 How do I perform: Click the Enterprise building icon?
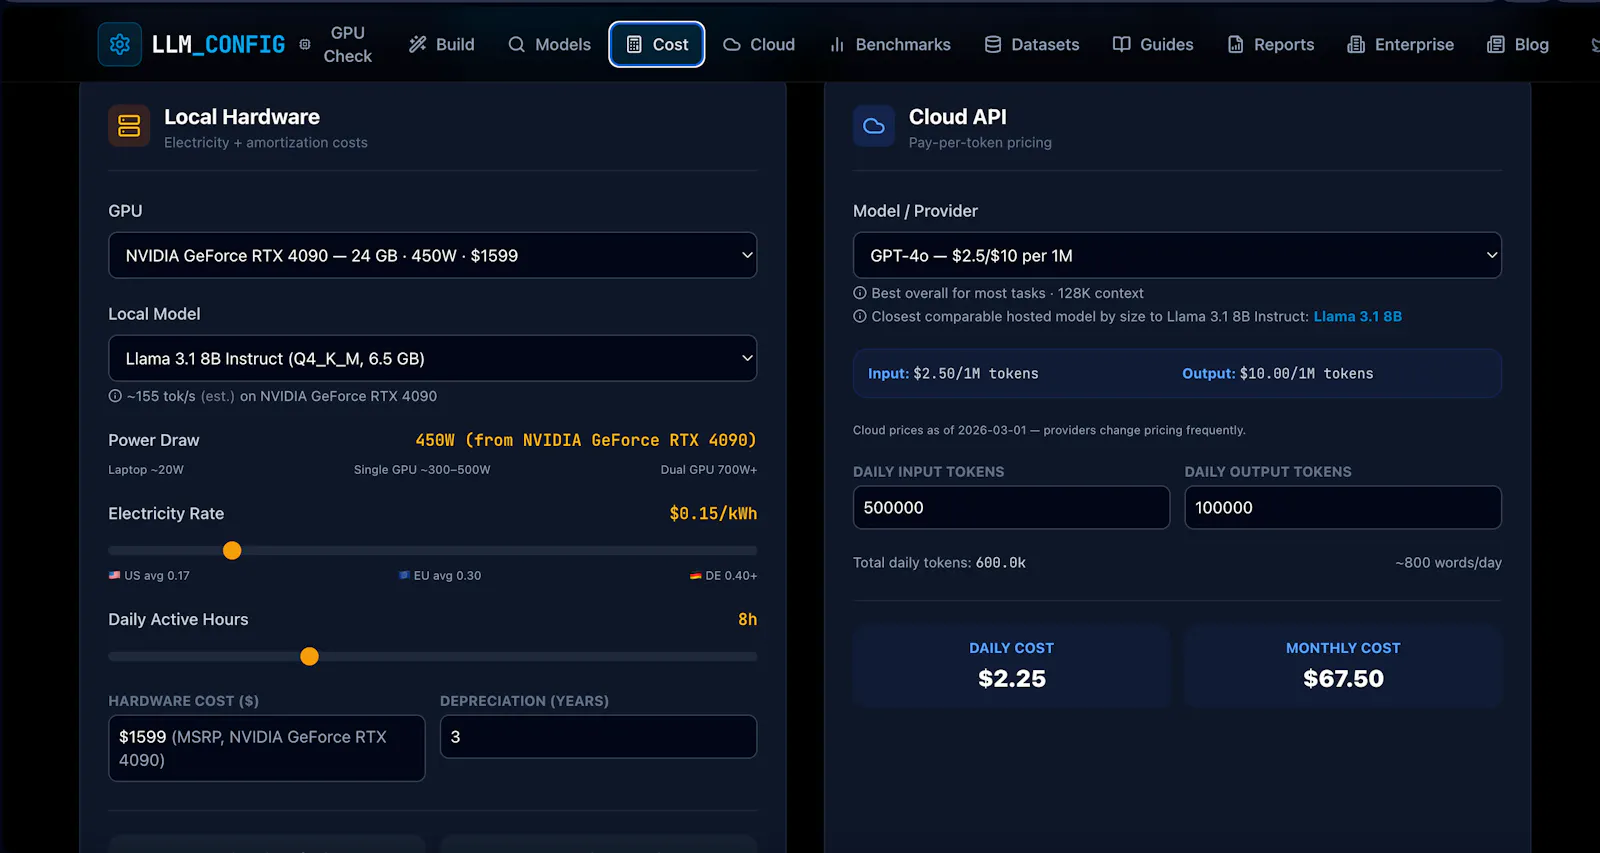1356,44
